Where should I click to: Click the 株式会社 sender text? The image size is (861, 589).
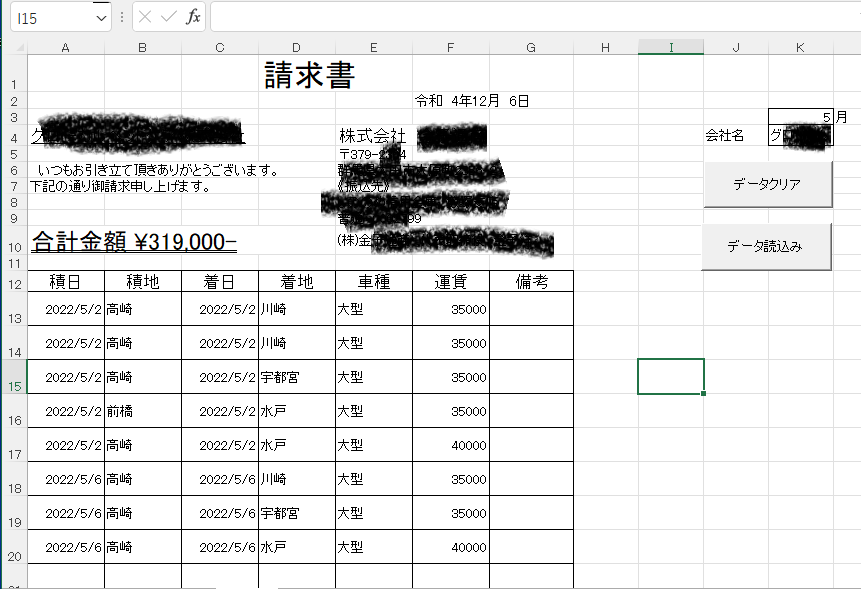coord(373,136)
